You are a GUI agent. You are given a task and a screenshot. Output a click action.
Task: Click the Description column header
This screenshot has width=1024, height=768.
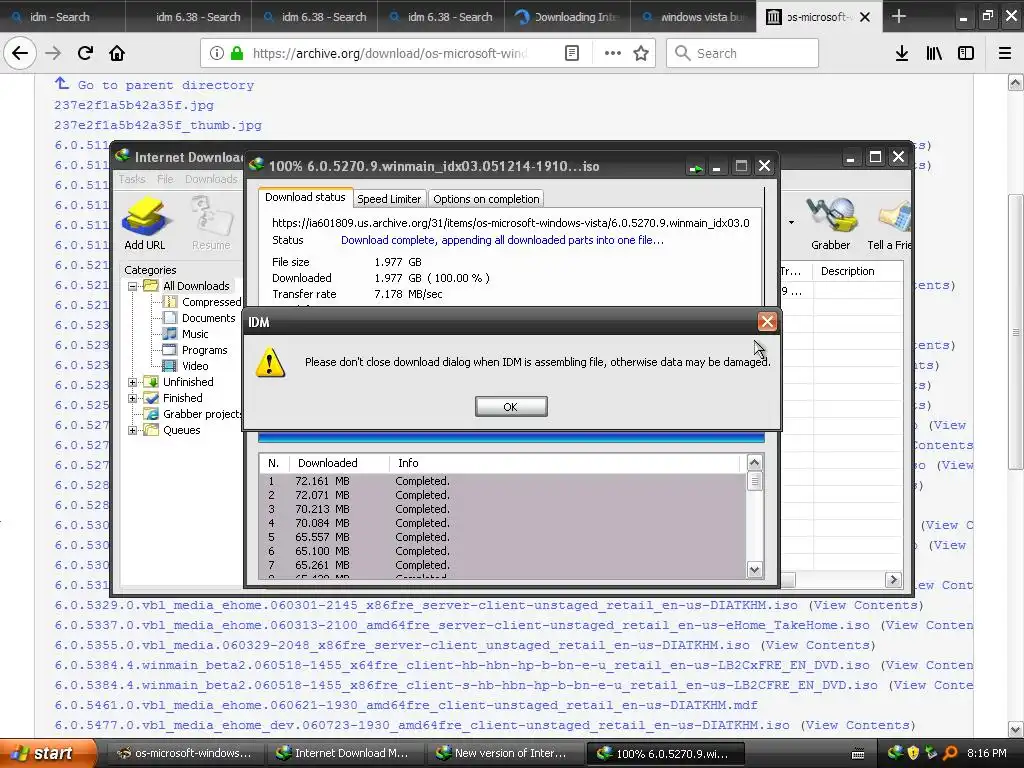pyautogui.click(x=847, y=271)
